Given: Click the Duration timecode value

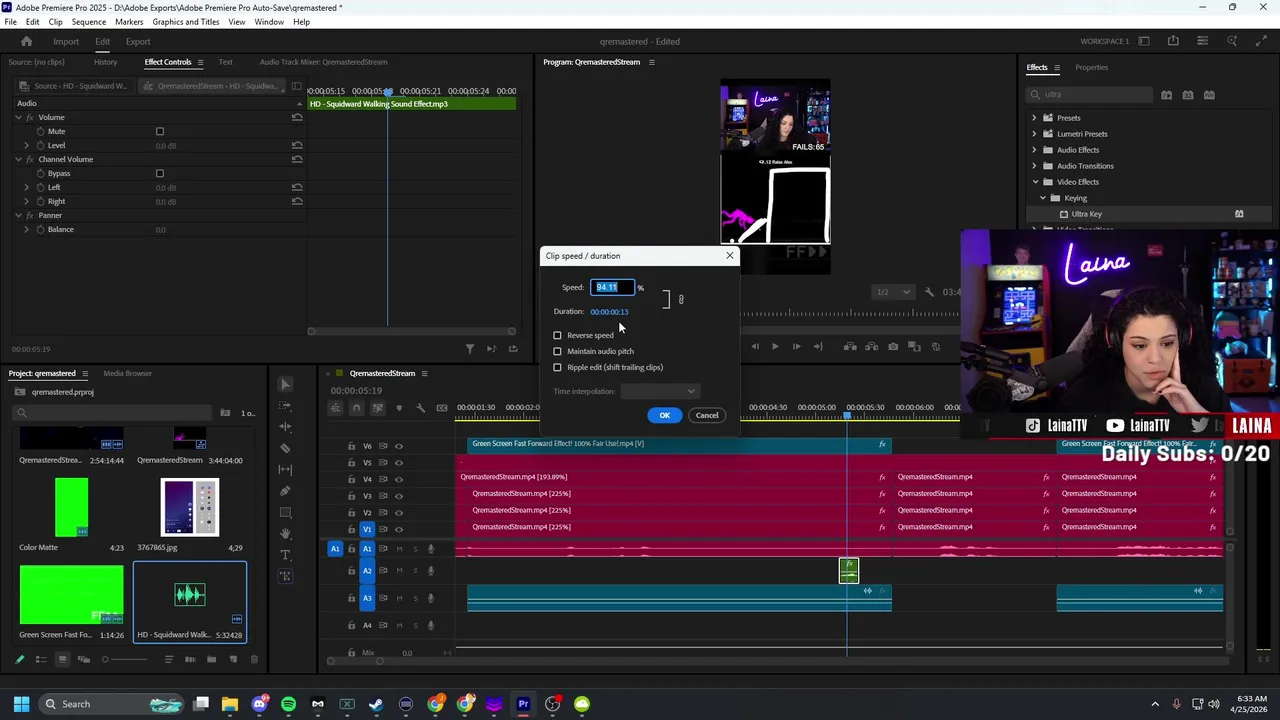Looking at the screenshot, I should [x=609, y=312].
